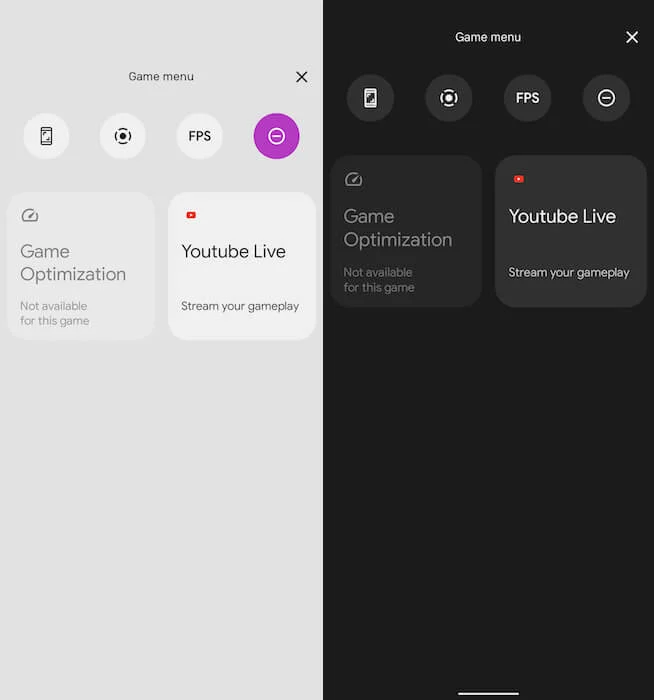Enable the FPS counter in the dark menu
This screenshot has height=700, width=654.
click(x=527, y=98)
